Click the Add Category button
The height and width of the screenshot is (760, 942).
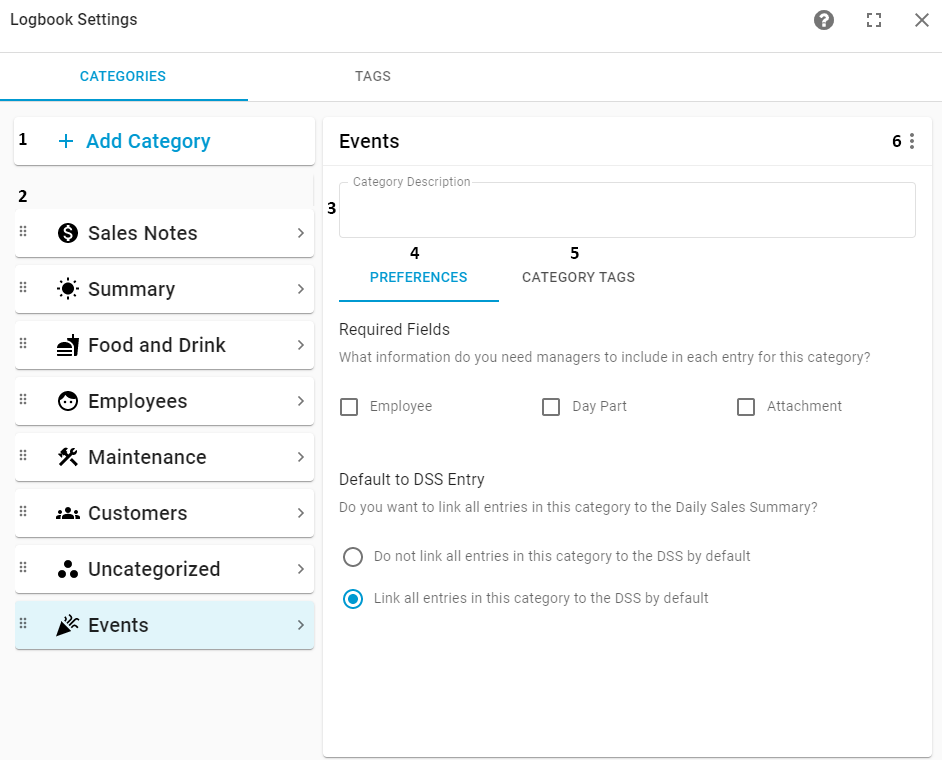149,141
